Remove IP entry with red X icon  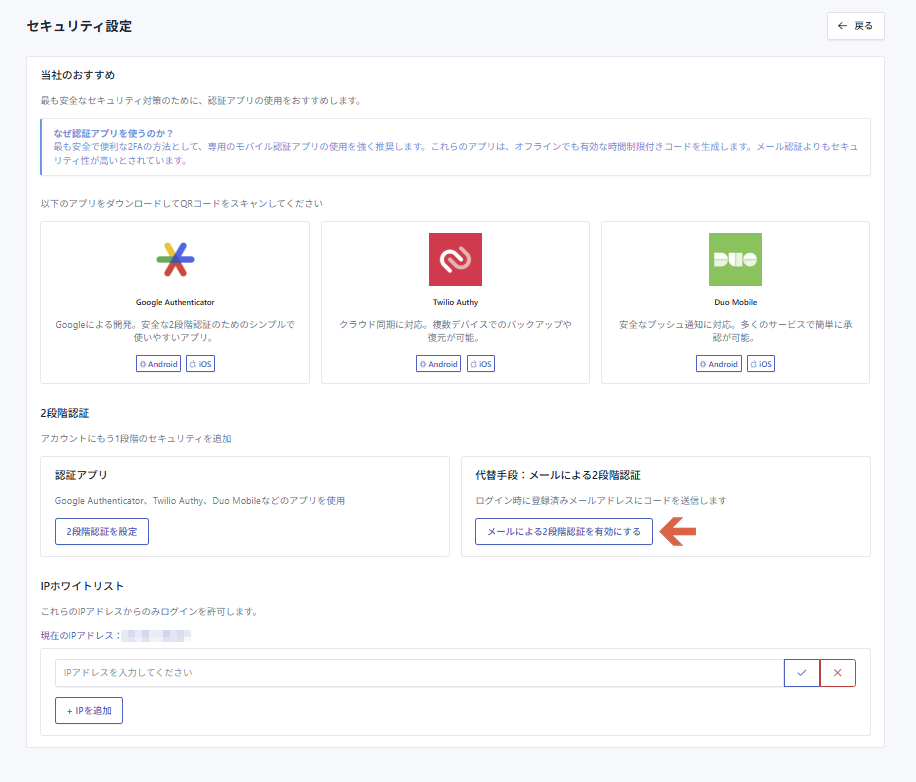point(838,673)
